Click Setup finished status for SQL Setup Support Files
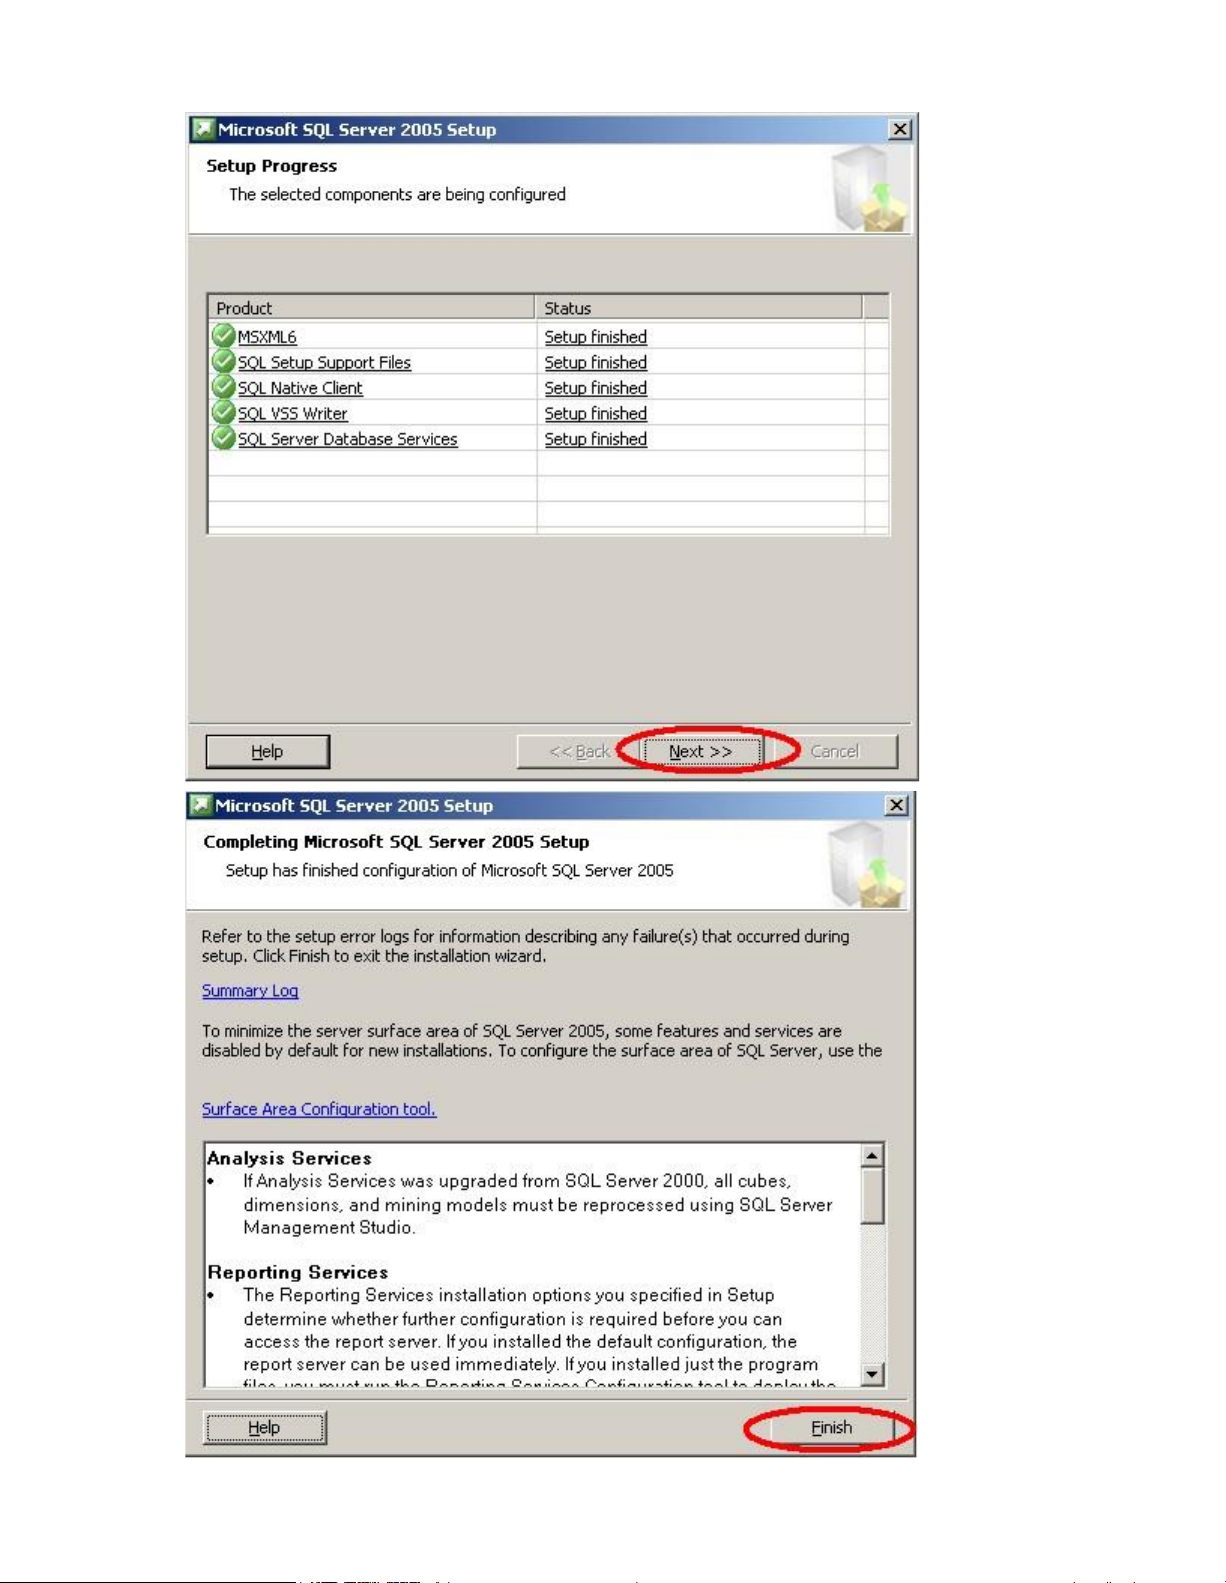1226x1583 pixels. click(x=595, y=363)
